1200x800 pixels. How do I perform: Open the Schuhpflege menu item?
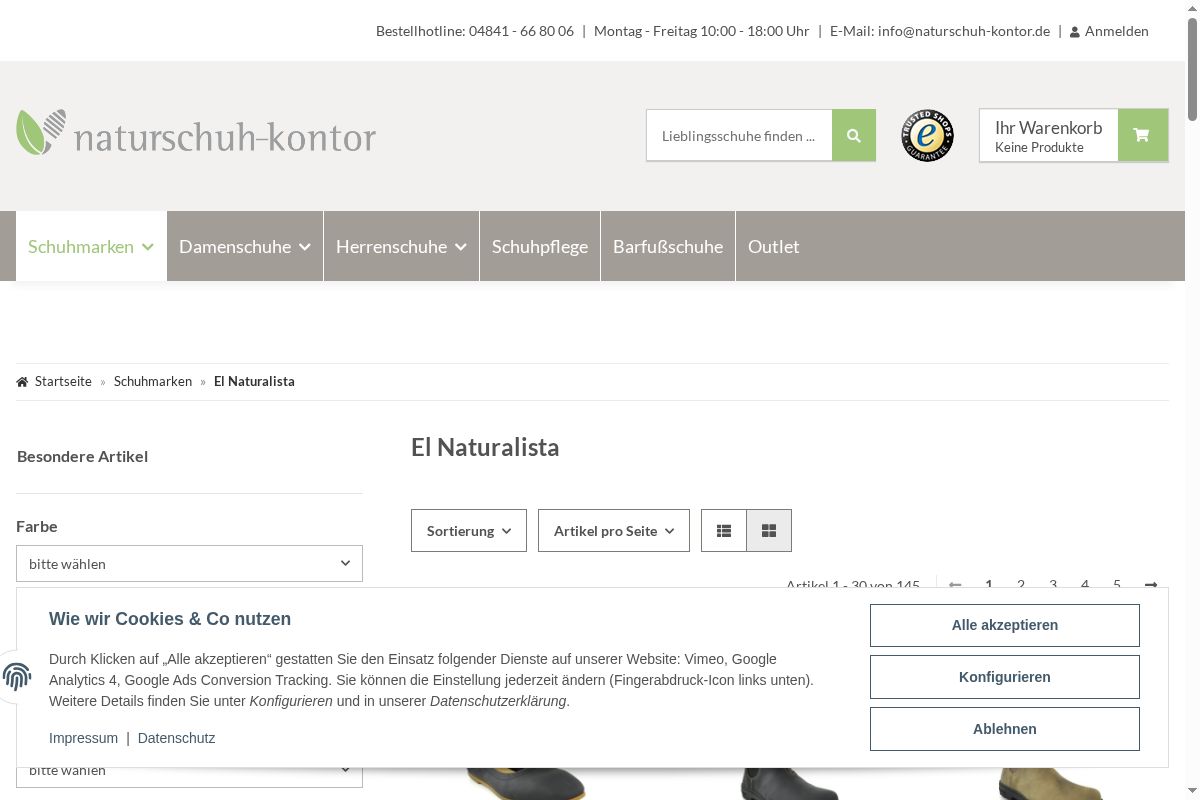pyautogui.click(x=540, y=246)
